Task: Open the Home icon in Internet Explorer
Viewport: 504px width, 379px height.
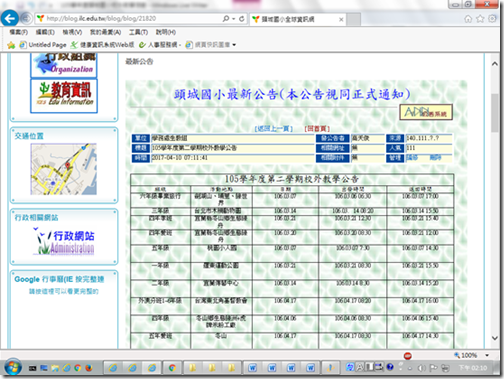Action: tap(468, 19)
